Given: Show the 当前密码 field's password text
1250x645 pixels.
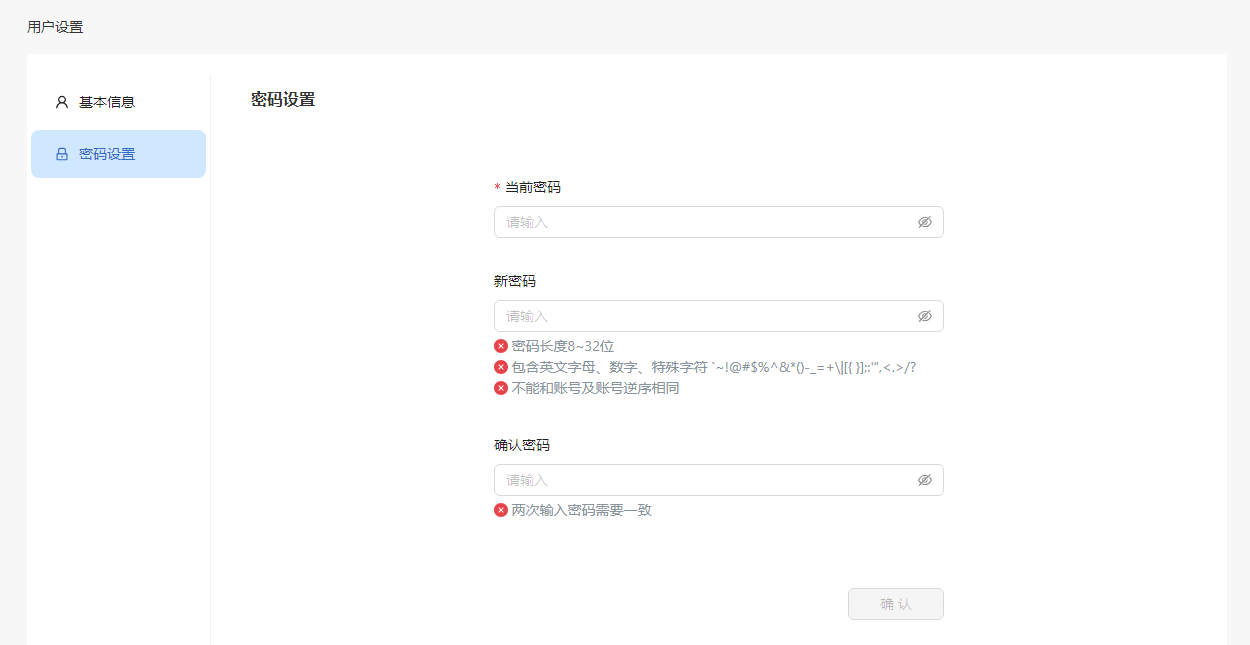Looking at the screenshot, I should pyautogui.click(x=924, y=222).
